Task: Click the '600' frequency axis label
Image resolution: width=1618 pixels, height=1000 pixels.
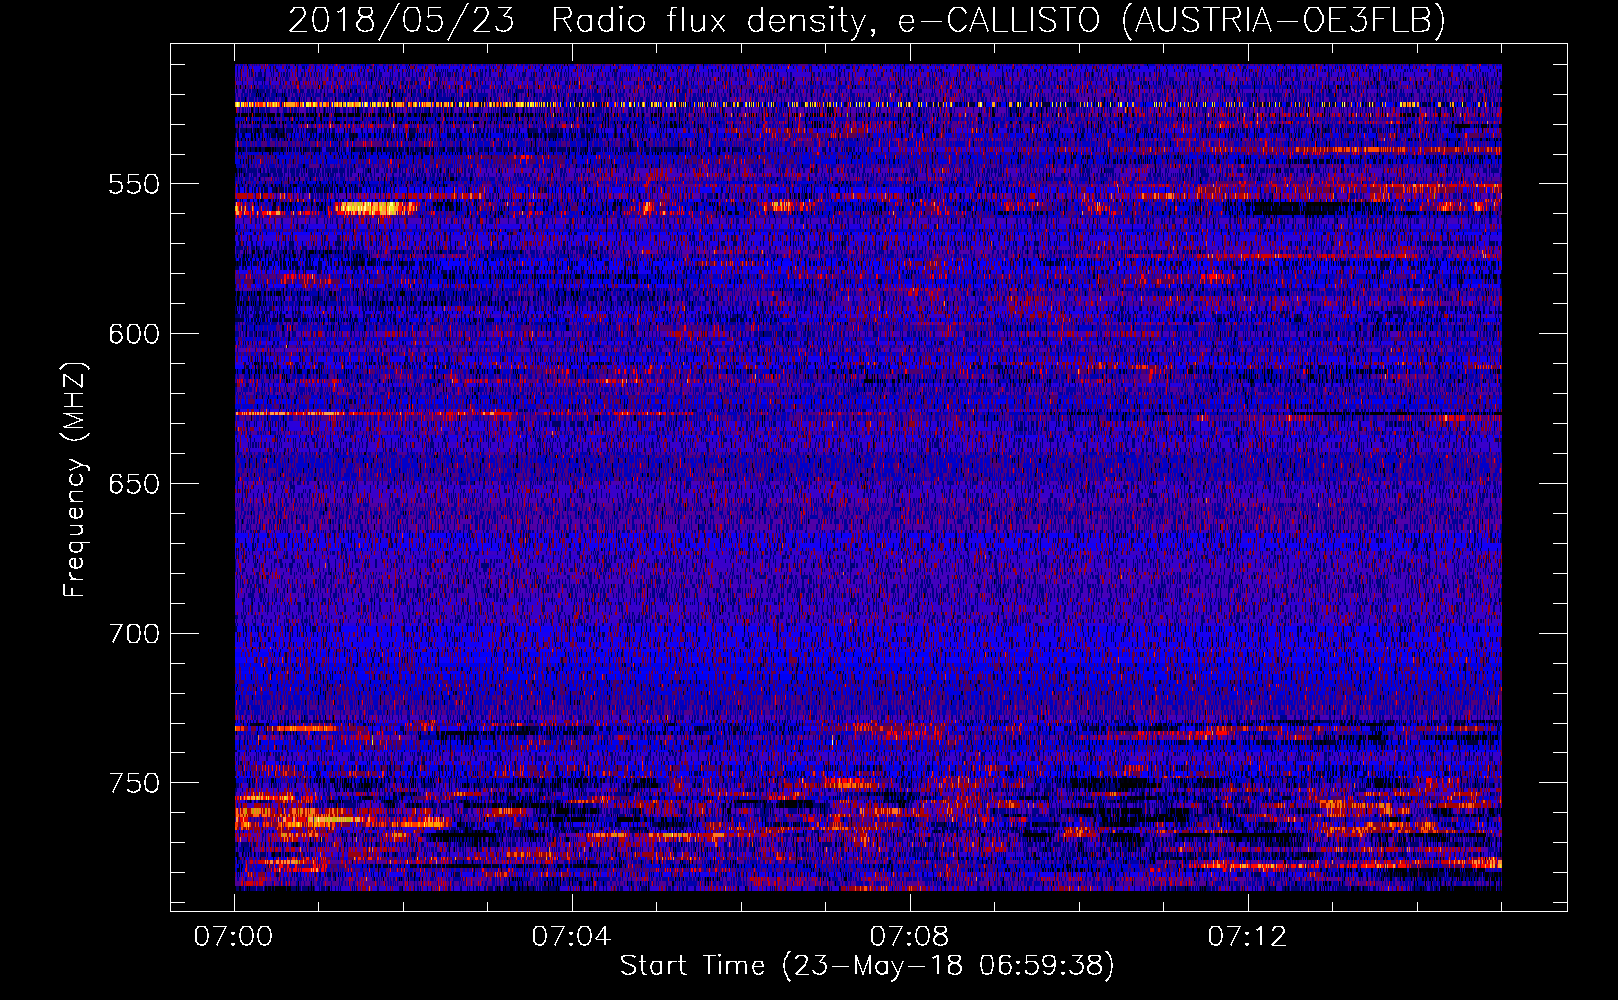Action: pyautogui.click(x=134, y=334)
